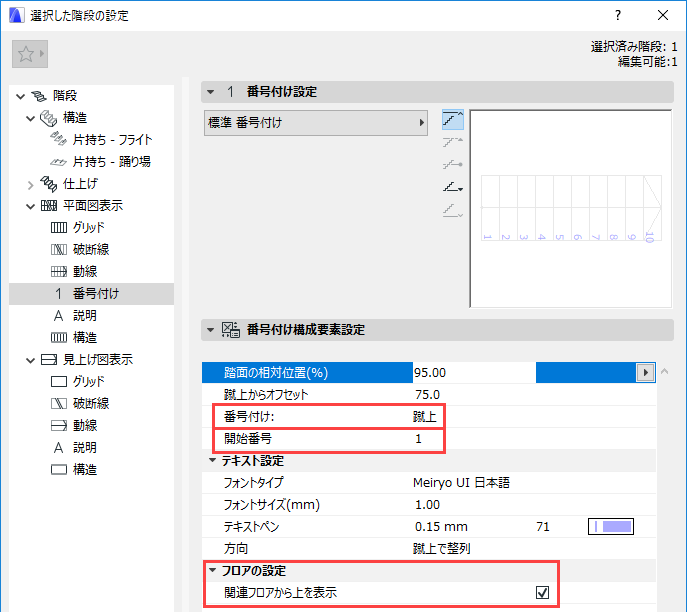Collapse the フロアの設定 group
687x612 pixels.
(212, 570)
